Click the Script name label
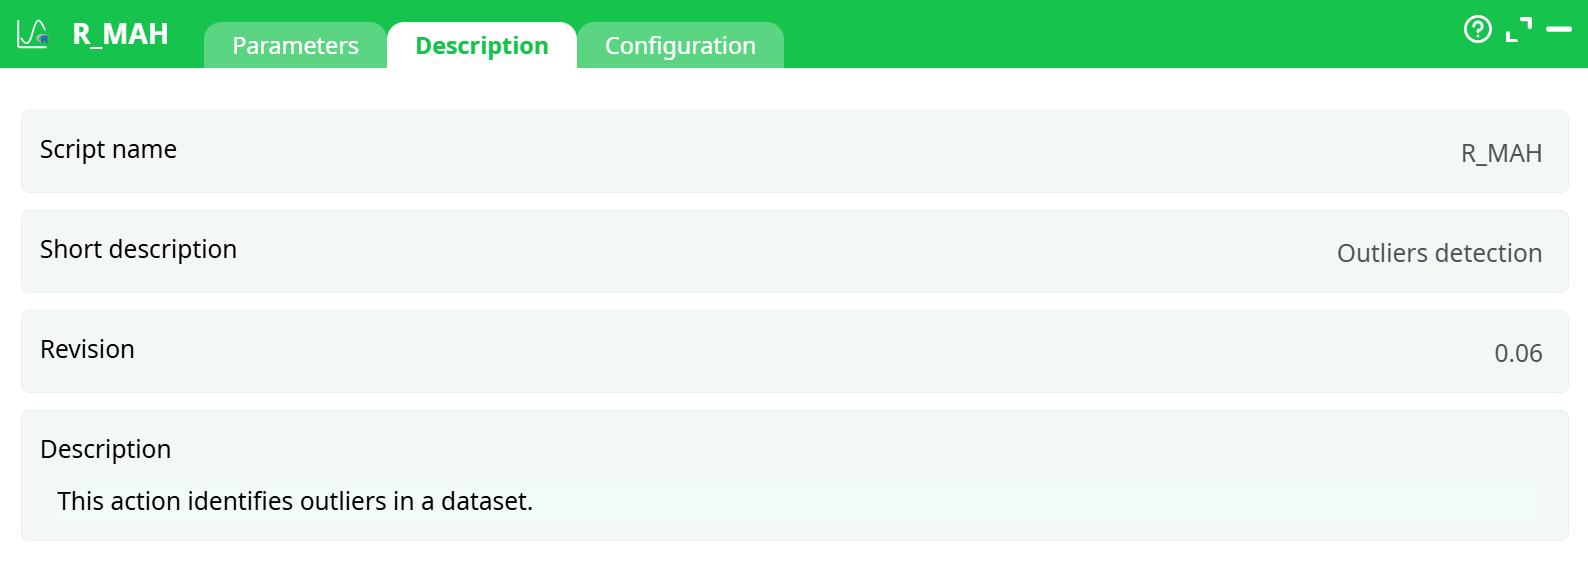The width and height of the screenshot is (1588, 562). click(108, 150)
